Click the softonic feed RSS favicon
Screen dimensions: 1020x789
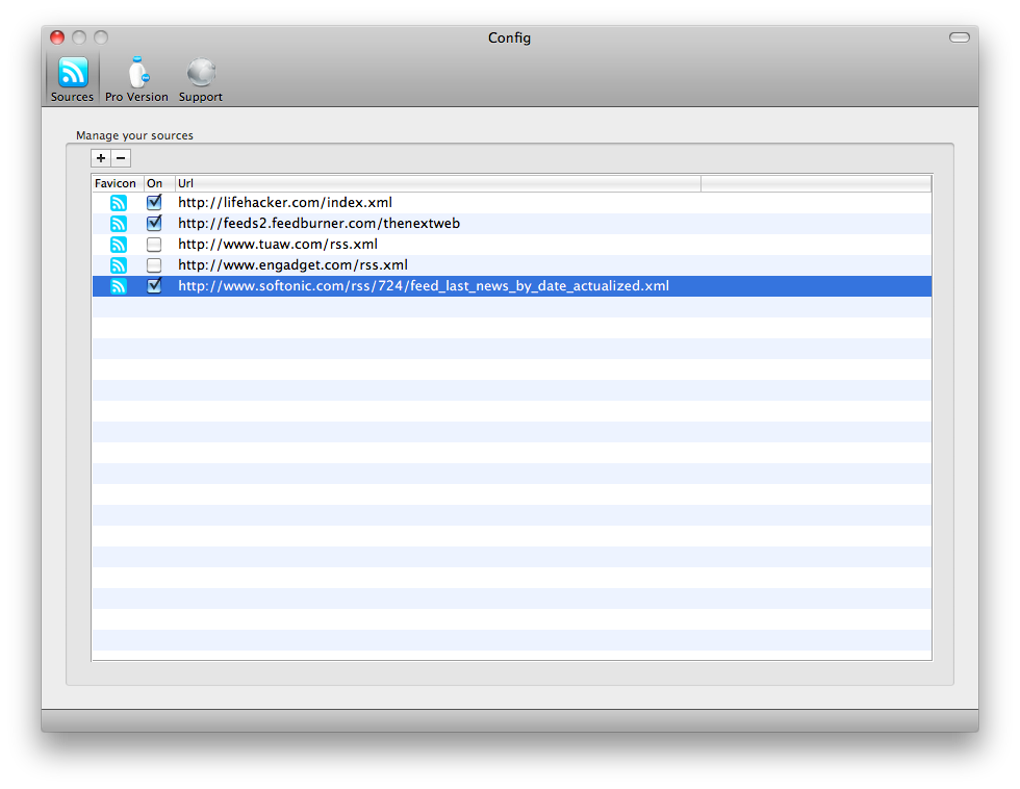[x=118, y=287]
